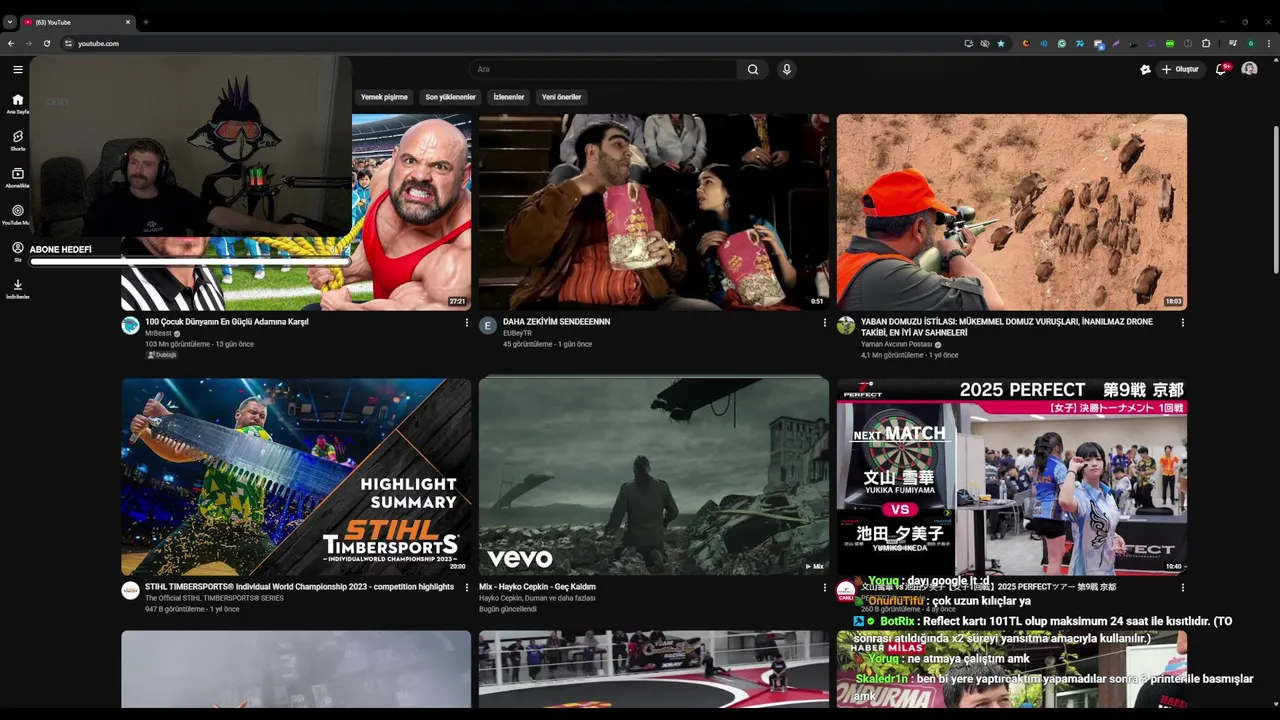Play the STIHL Timbersports highlight thumbnail

(x=296, y=477)
